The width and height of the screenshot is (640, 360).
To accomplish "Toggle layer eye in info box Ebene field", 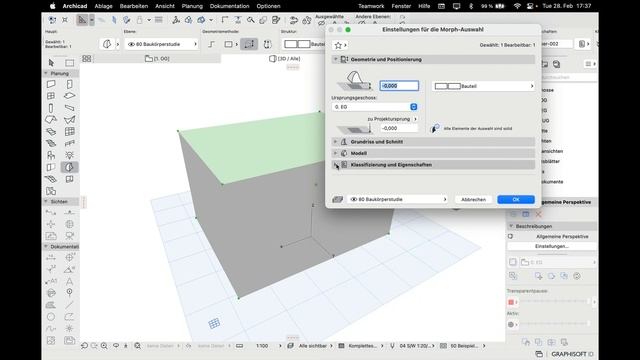I will 131,44.
